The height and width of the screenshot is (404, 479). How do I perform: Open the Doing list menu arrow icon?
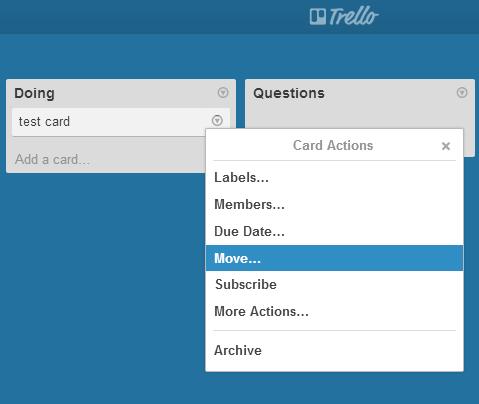click(x=223, y=92)
